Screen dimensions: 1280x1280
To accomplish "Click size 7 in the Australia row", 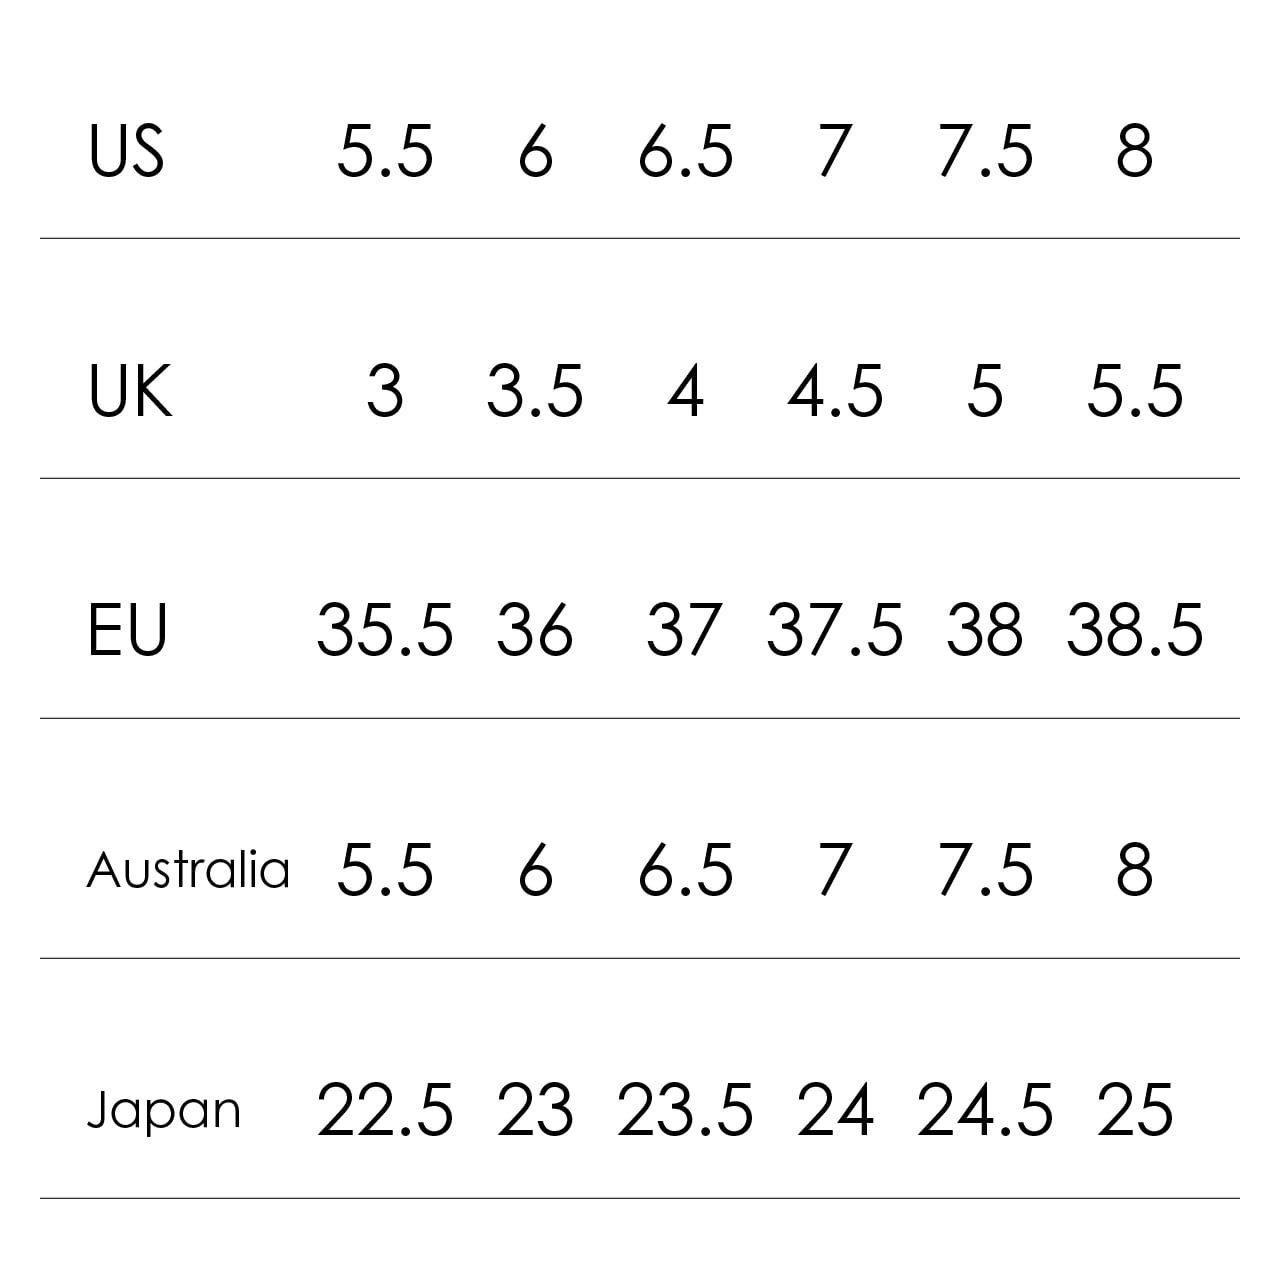I will coord(834,870).
